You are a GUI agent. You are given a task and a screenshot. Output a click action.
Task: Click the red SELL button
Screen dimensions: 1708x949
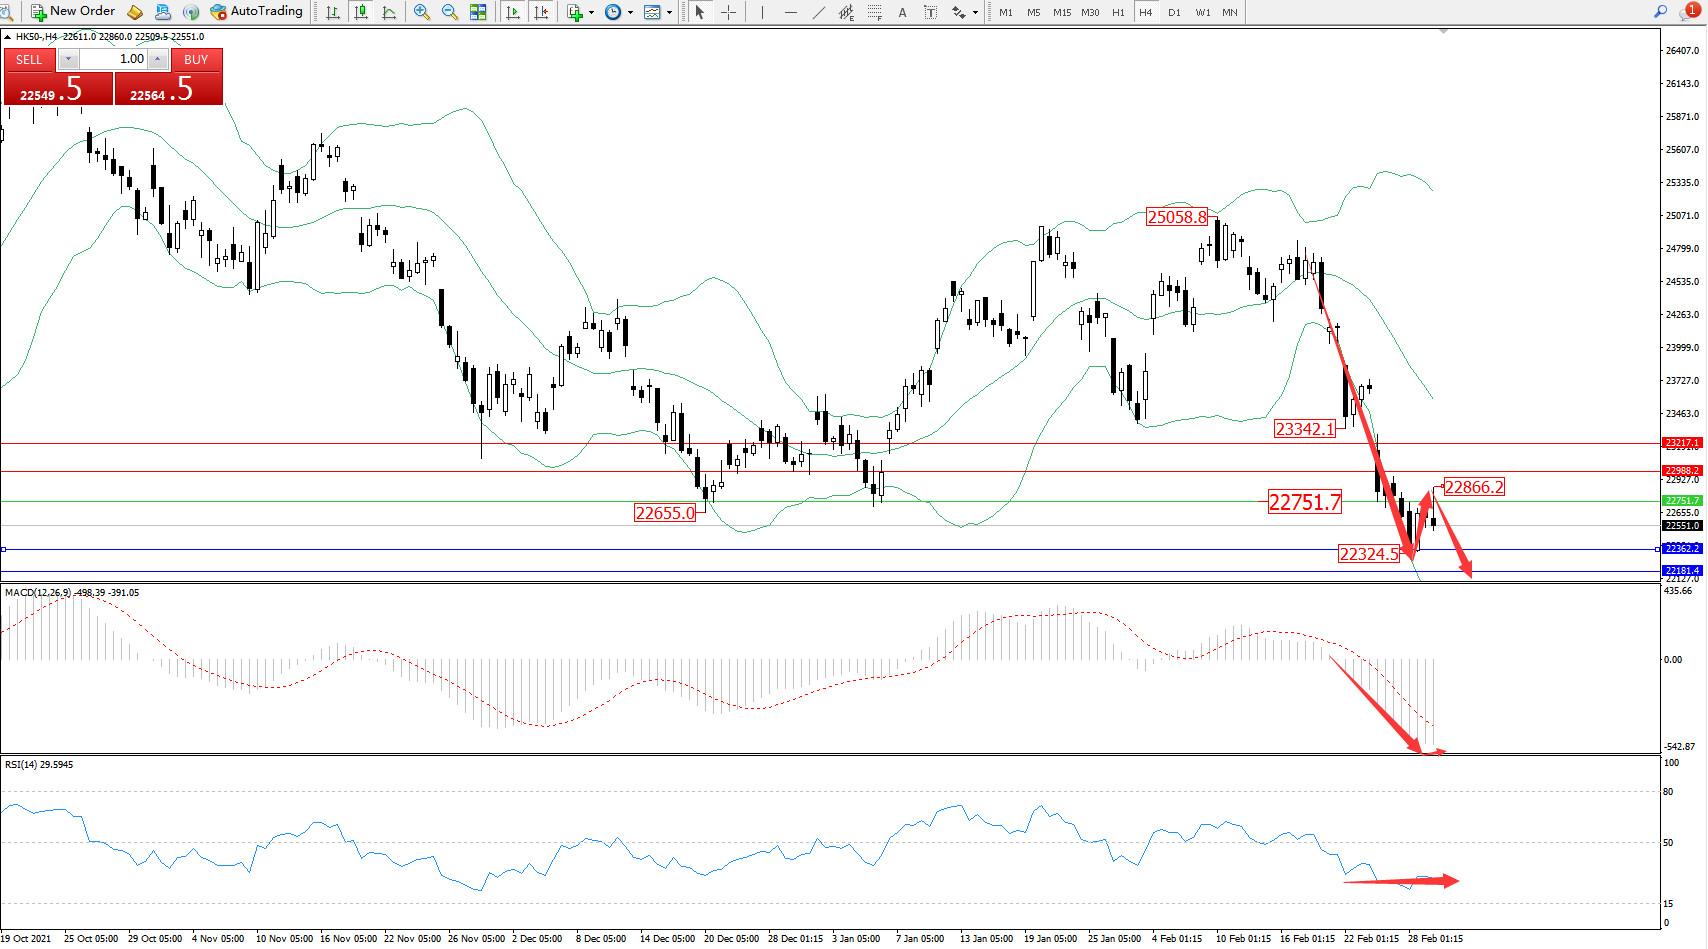[x=29, y=60]
